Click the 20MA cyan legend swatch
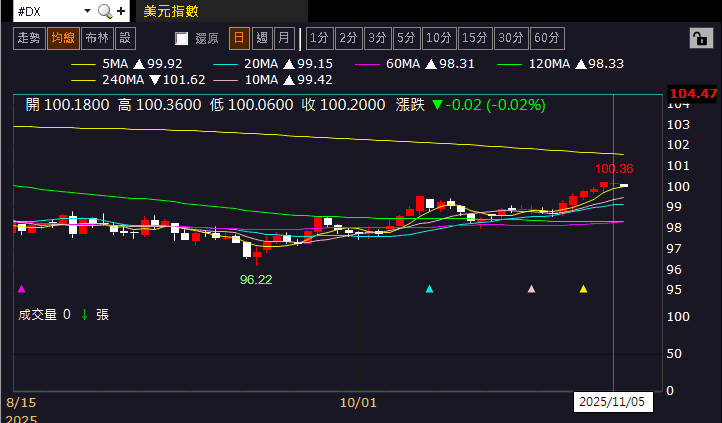This screenshot has height=423, width=722. click(x=225, y=64)
